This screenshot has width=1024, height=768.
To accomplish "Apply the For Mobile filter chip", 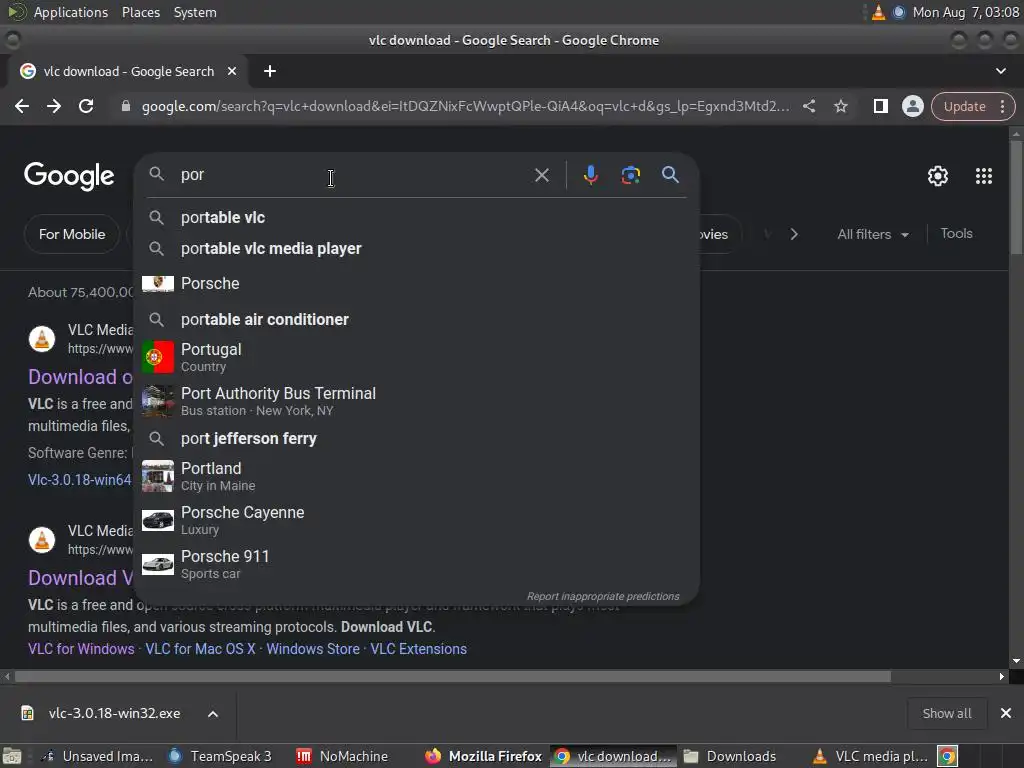I will (72, 234).
